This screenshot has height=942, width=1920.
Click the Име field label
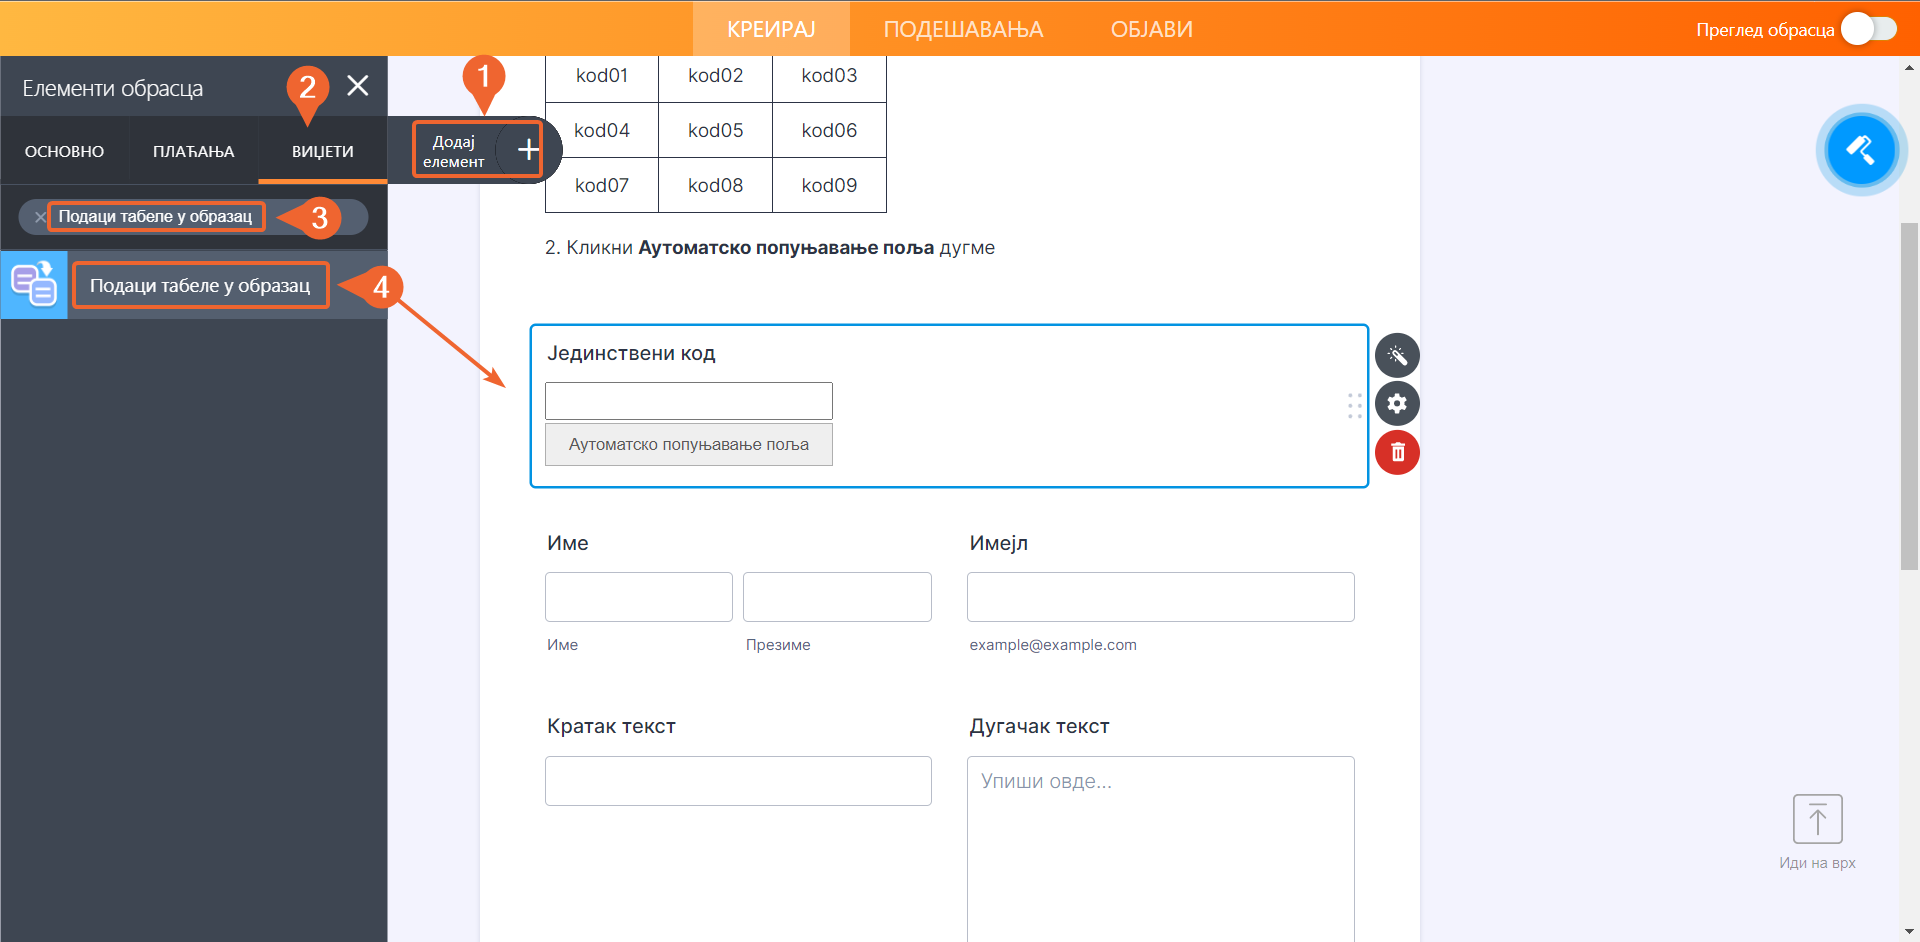click(x=568, y=543)
